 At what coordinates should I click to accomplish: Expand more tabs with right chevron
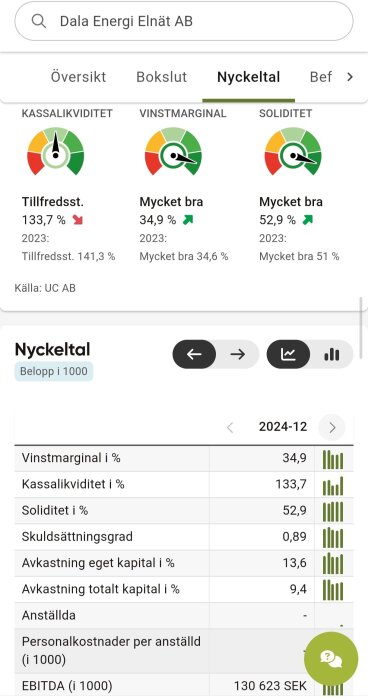(350, 77)
